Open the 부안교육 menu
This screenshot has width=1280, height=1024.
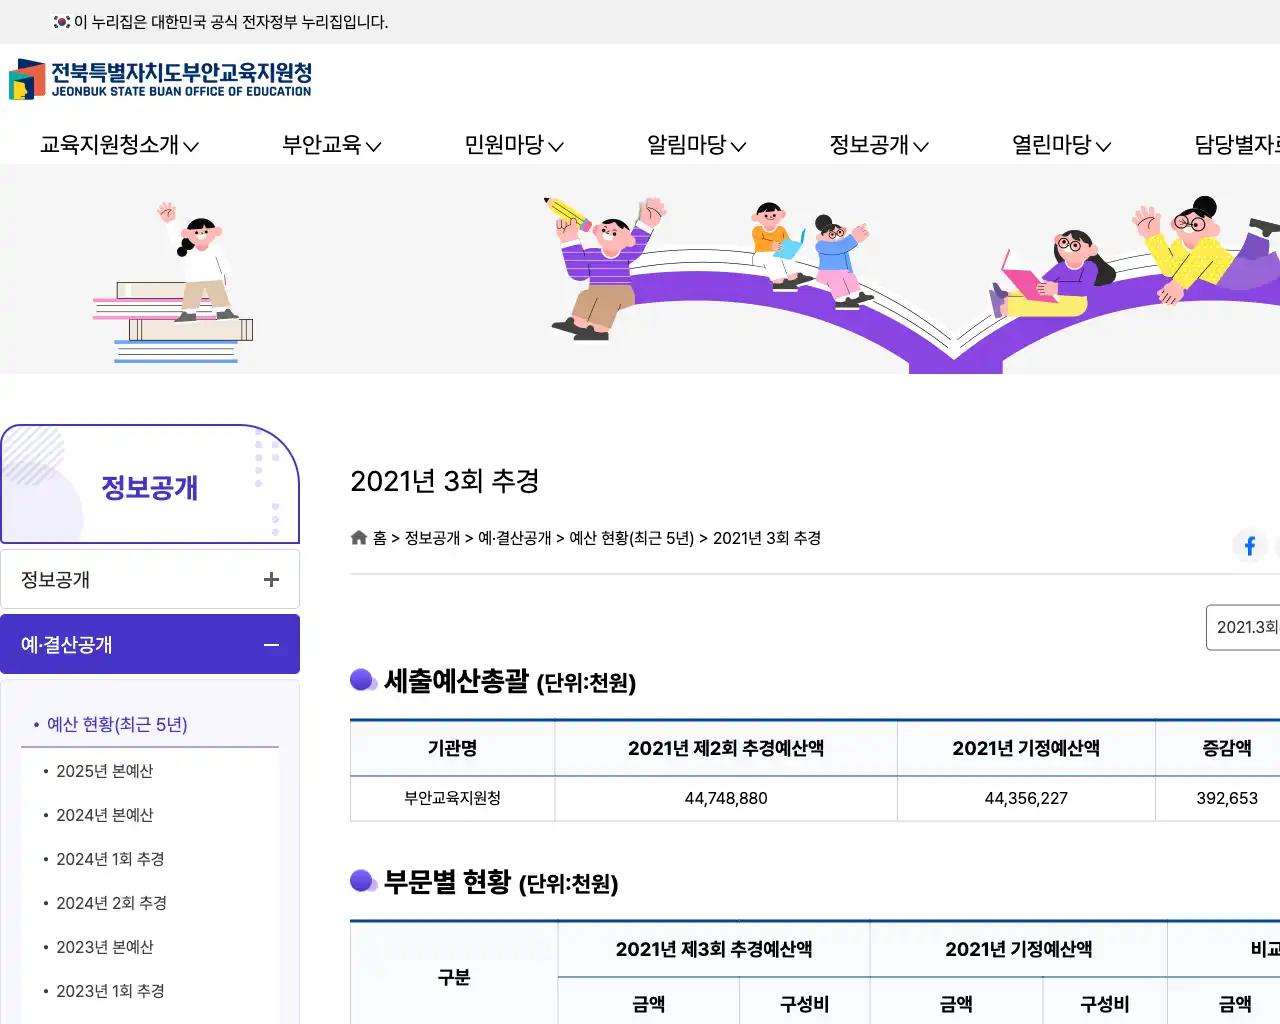(x=331, y=145)
